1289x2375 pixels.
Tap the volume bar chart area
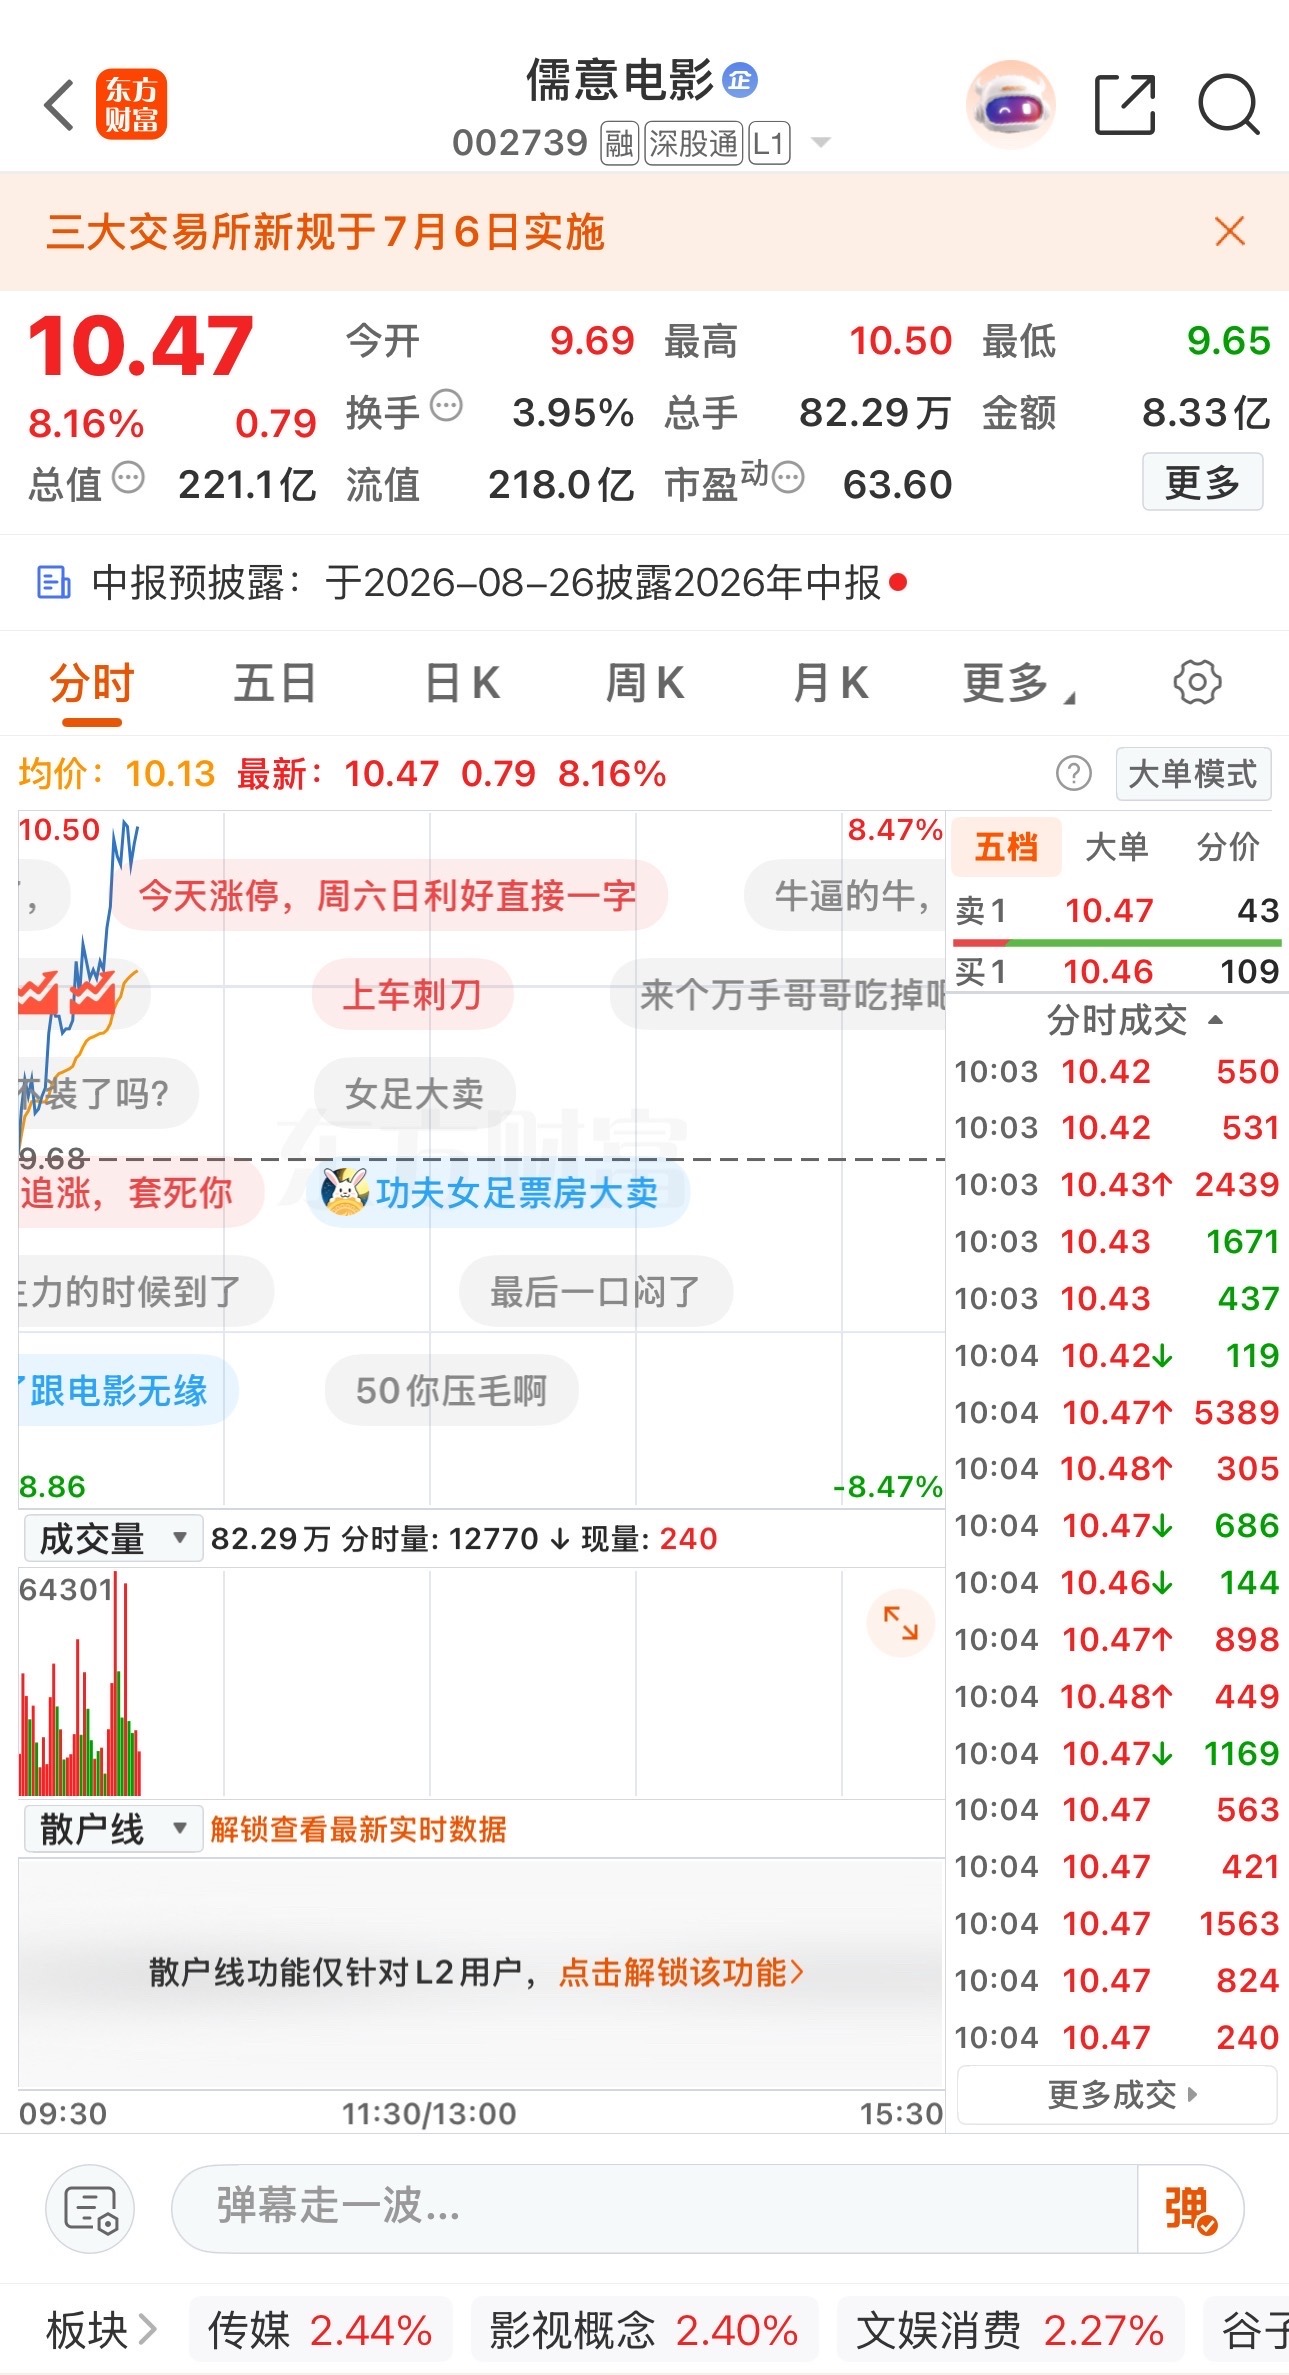click(482, 1683)
